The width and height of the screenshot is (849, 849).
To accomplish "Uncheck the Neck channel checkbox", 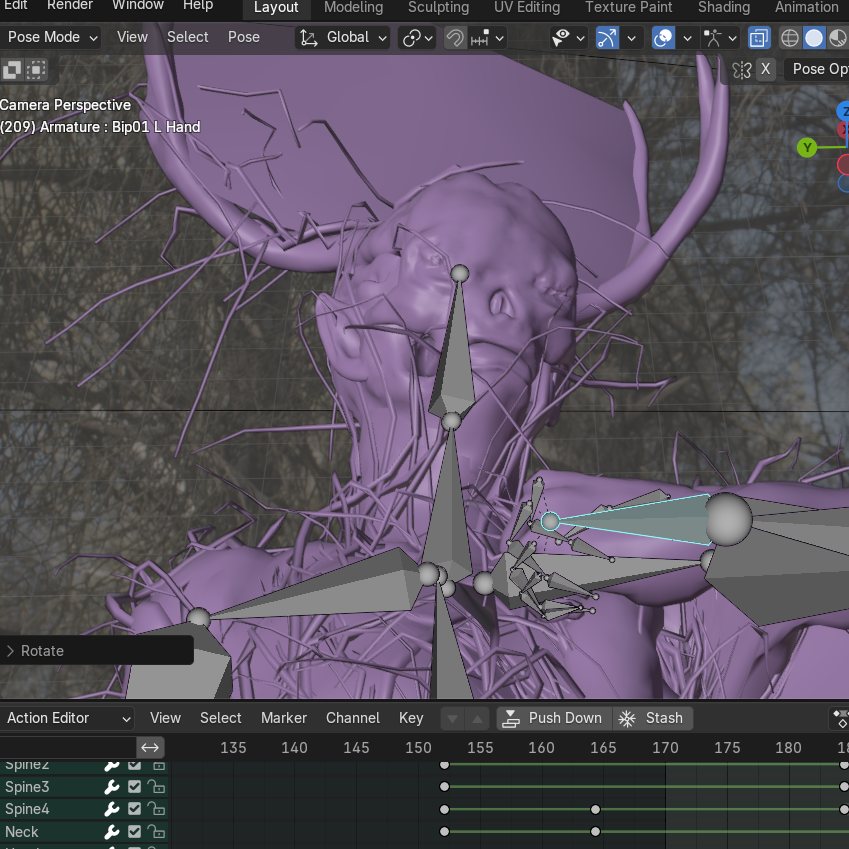I will [134, 832].
